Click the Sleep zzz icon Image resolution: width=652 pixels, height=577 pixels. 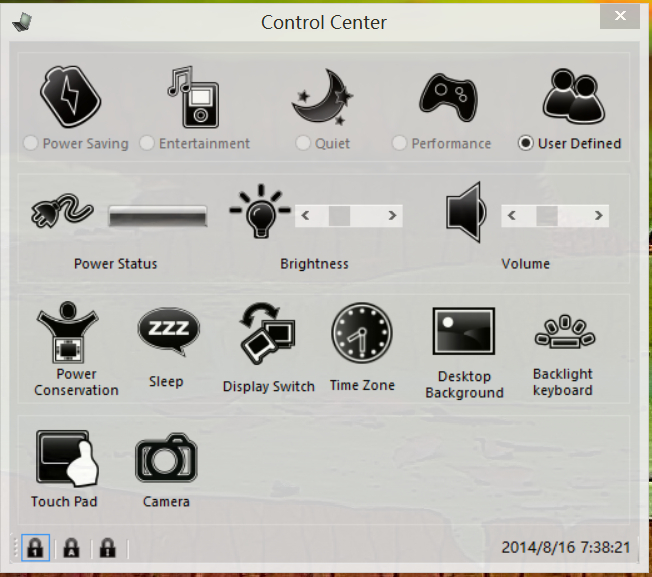pos(168,331)
